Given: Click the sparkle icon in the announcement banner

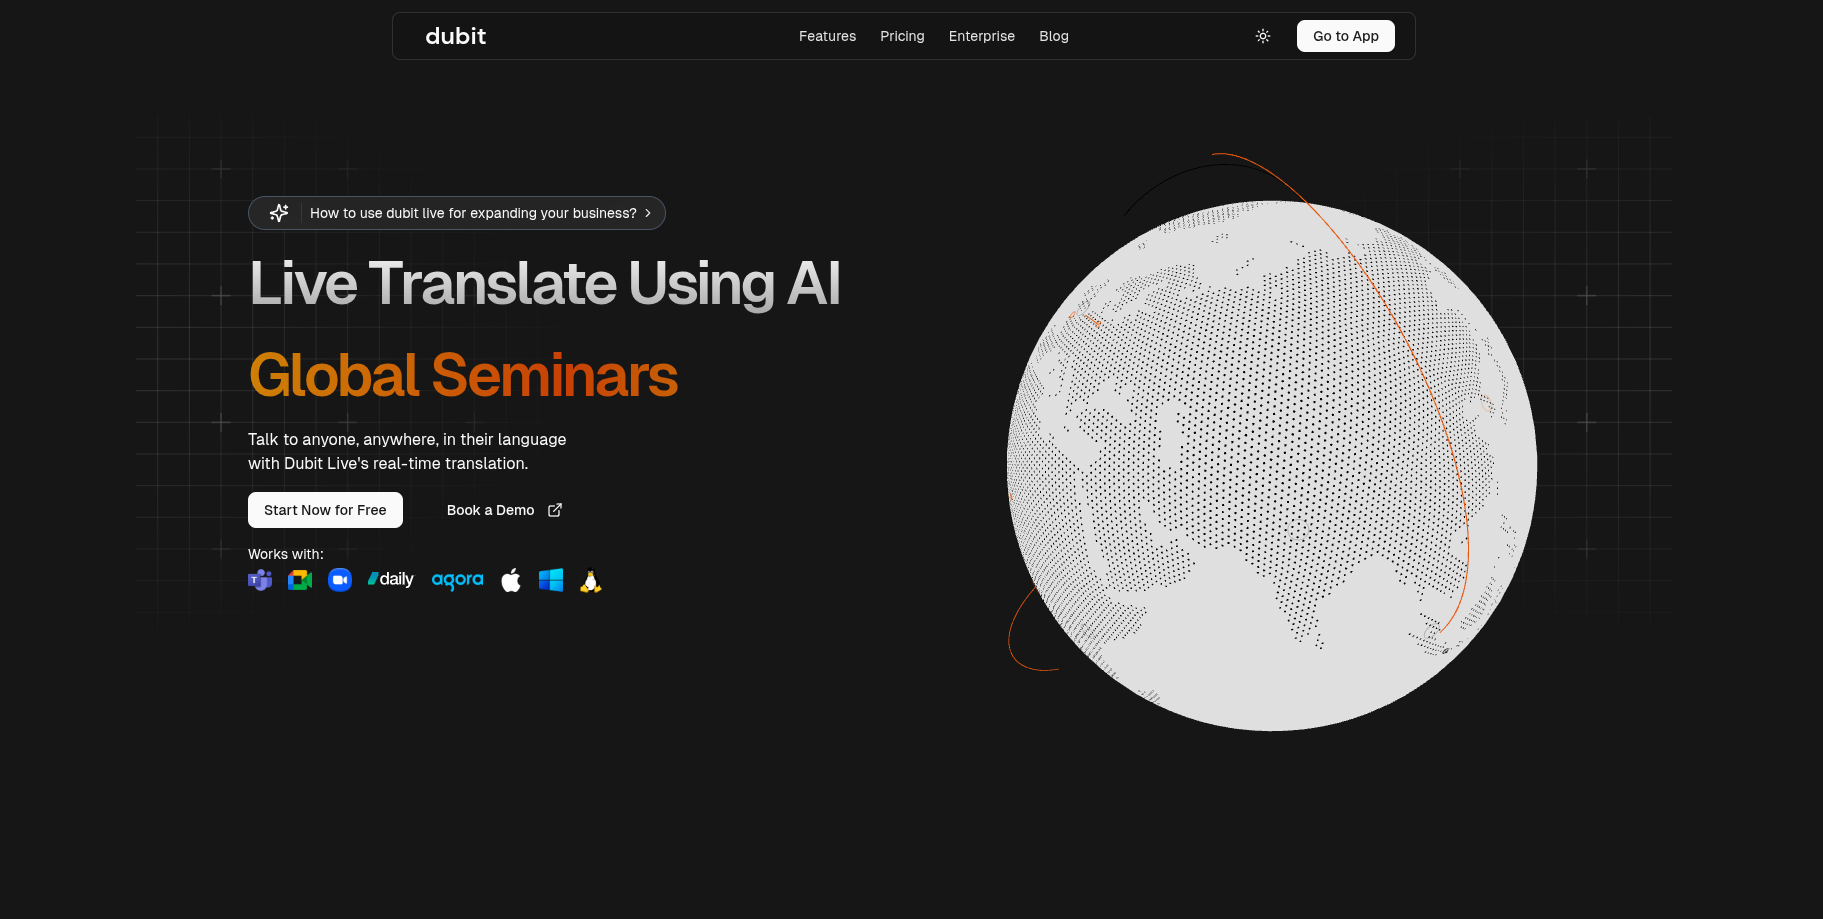Looking at the screenshot, I should pyautogui.click(x=279, y=213).
